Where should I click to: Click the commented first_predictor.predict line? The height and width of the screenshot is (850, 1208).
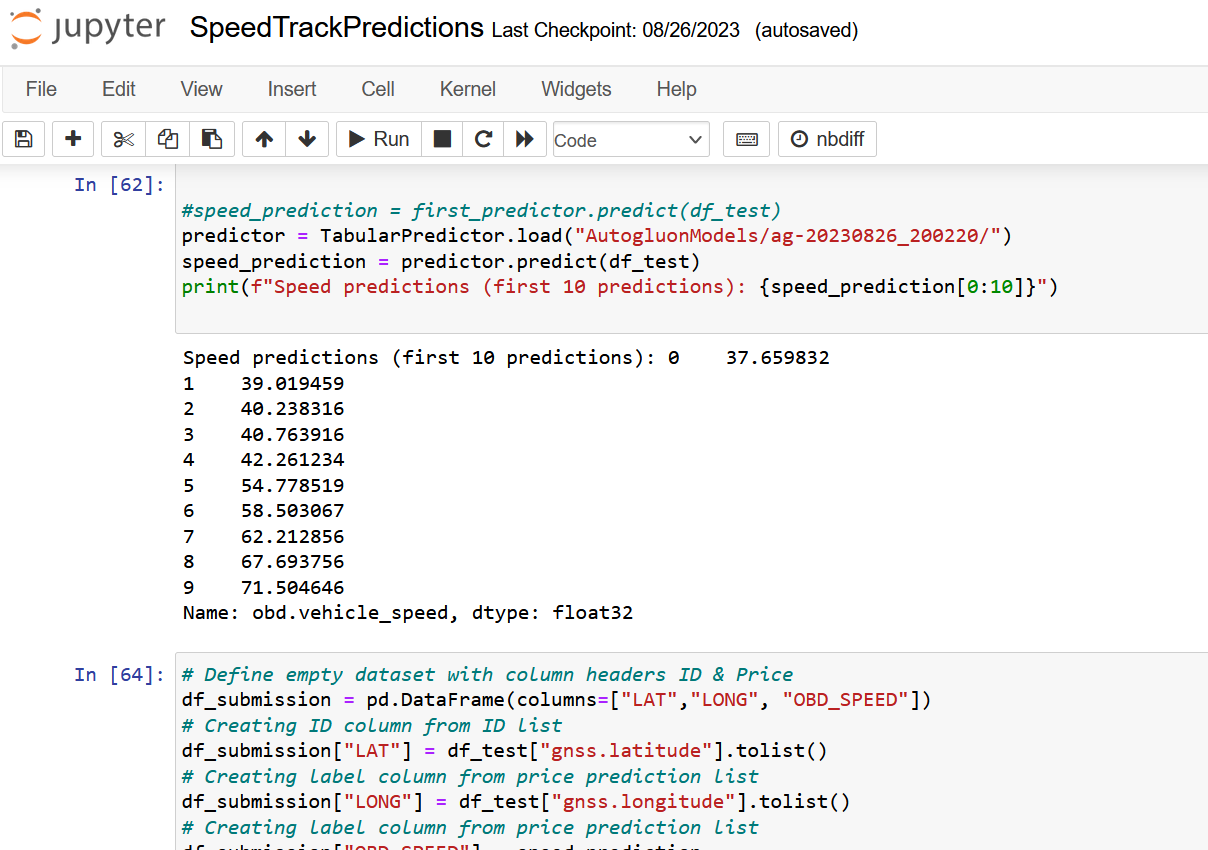[x=481, y=211]
